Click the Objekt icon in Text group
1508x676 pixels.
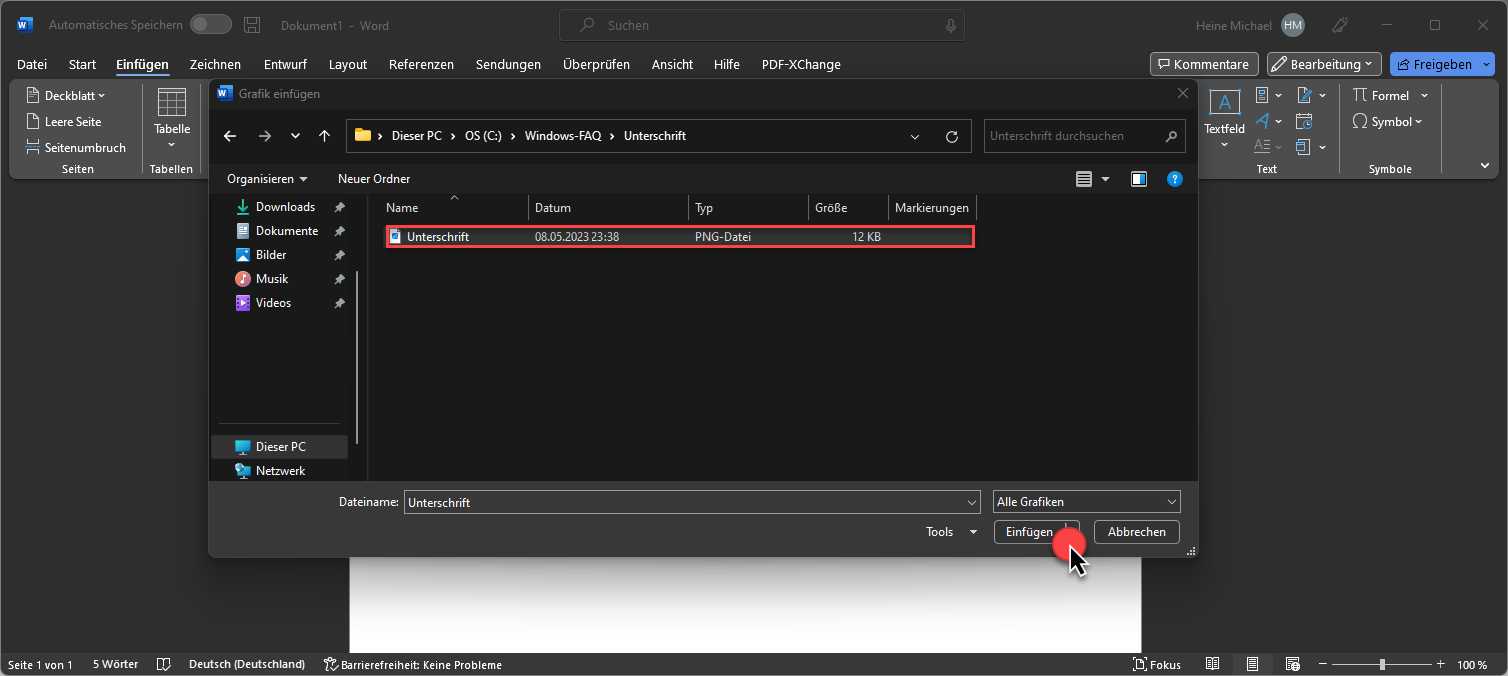point(1303,147)
